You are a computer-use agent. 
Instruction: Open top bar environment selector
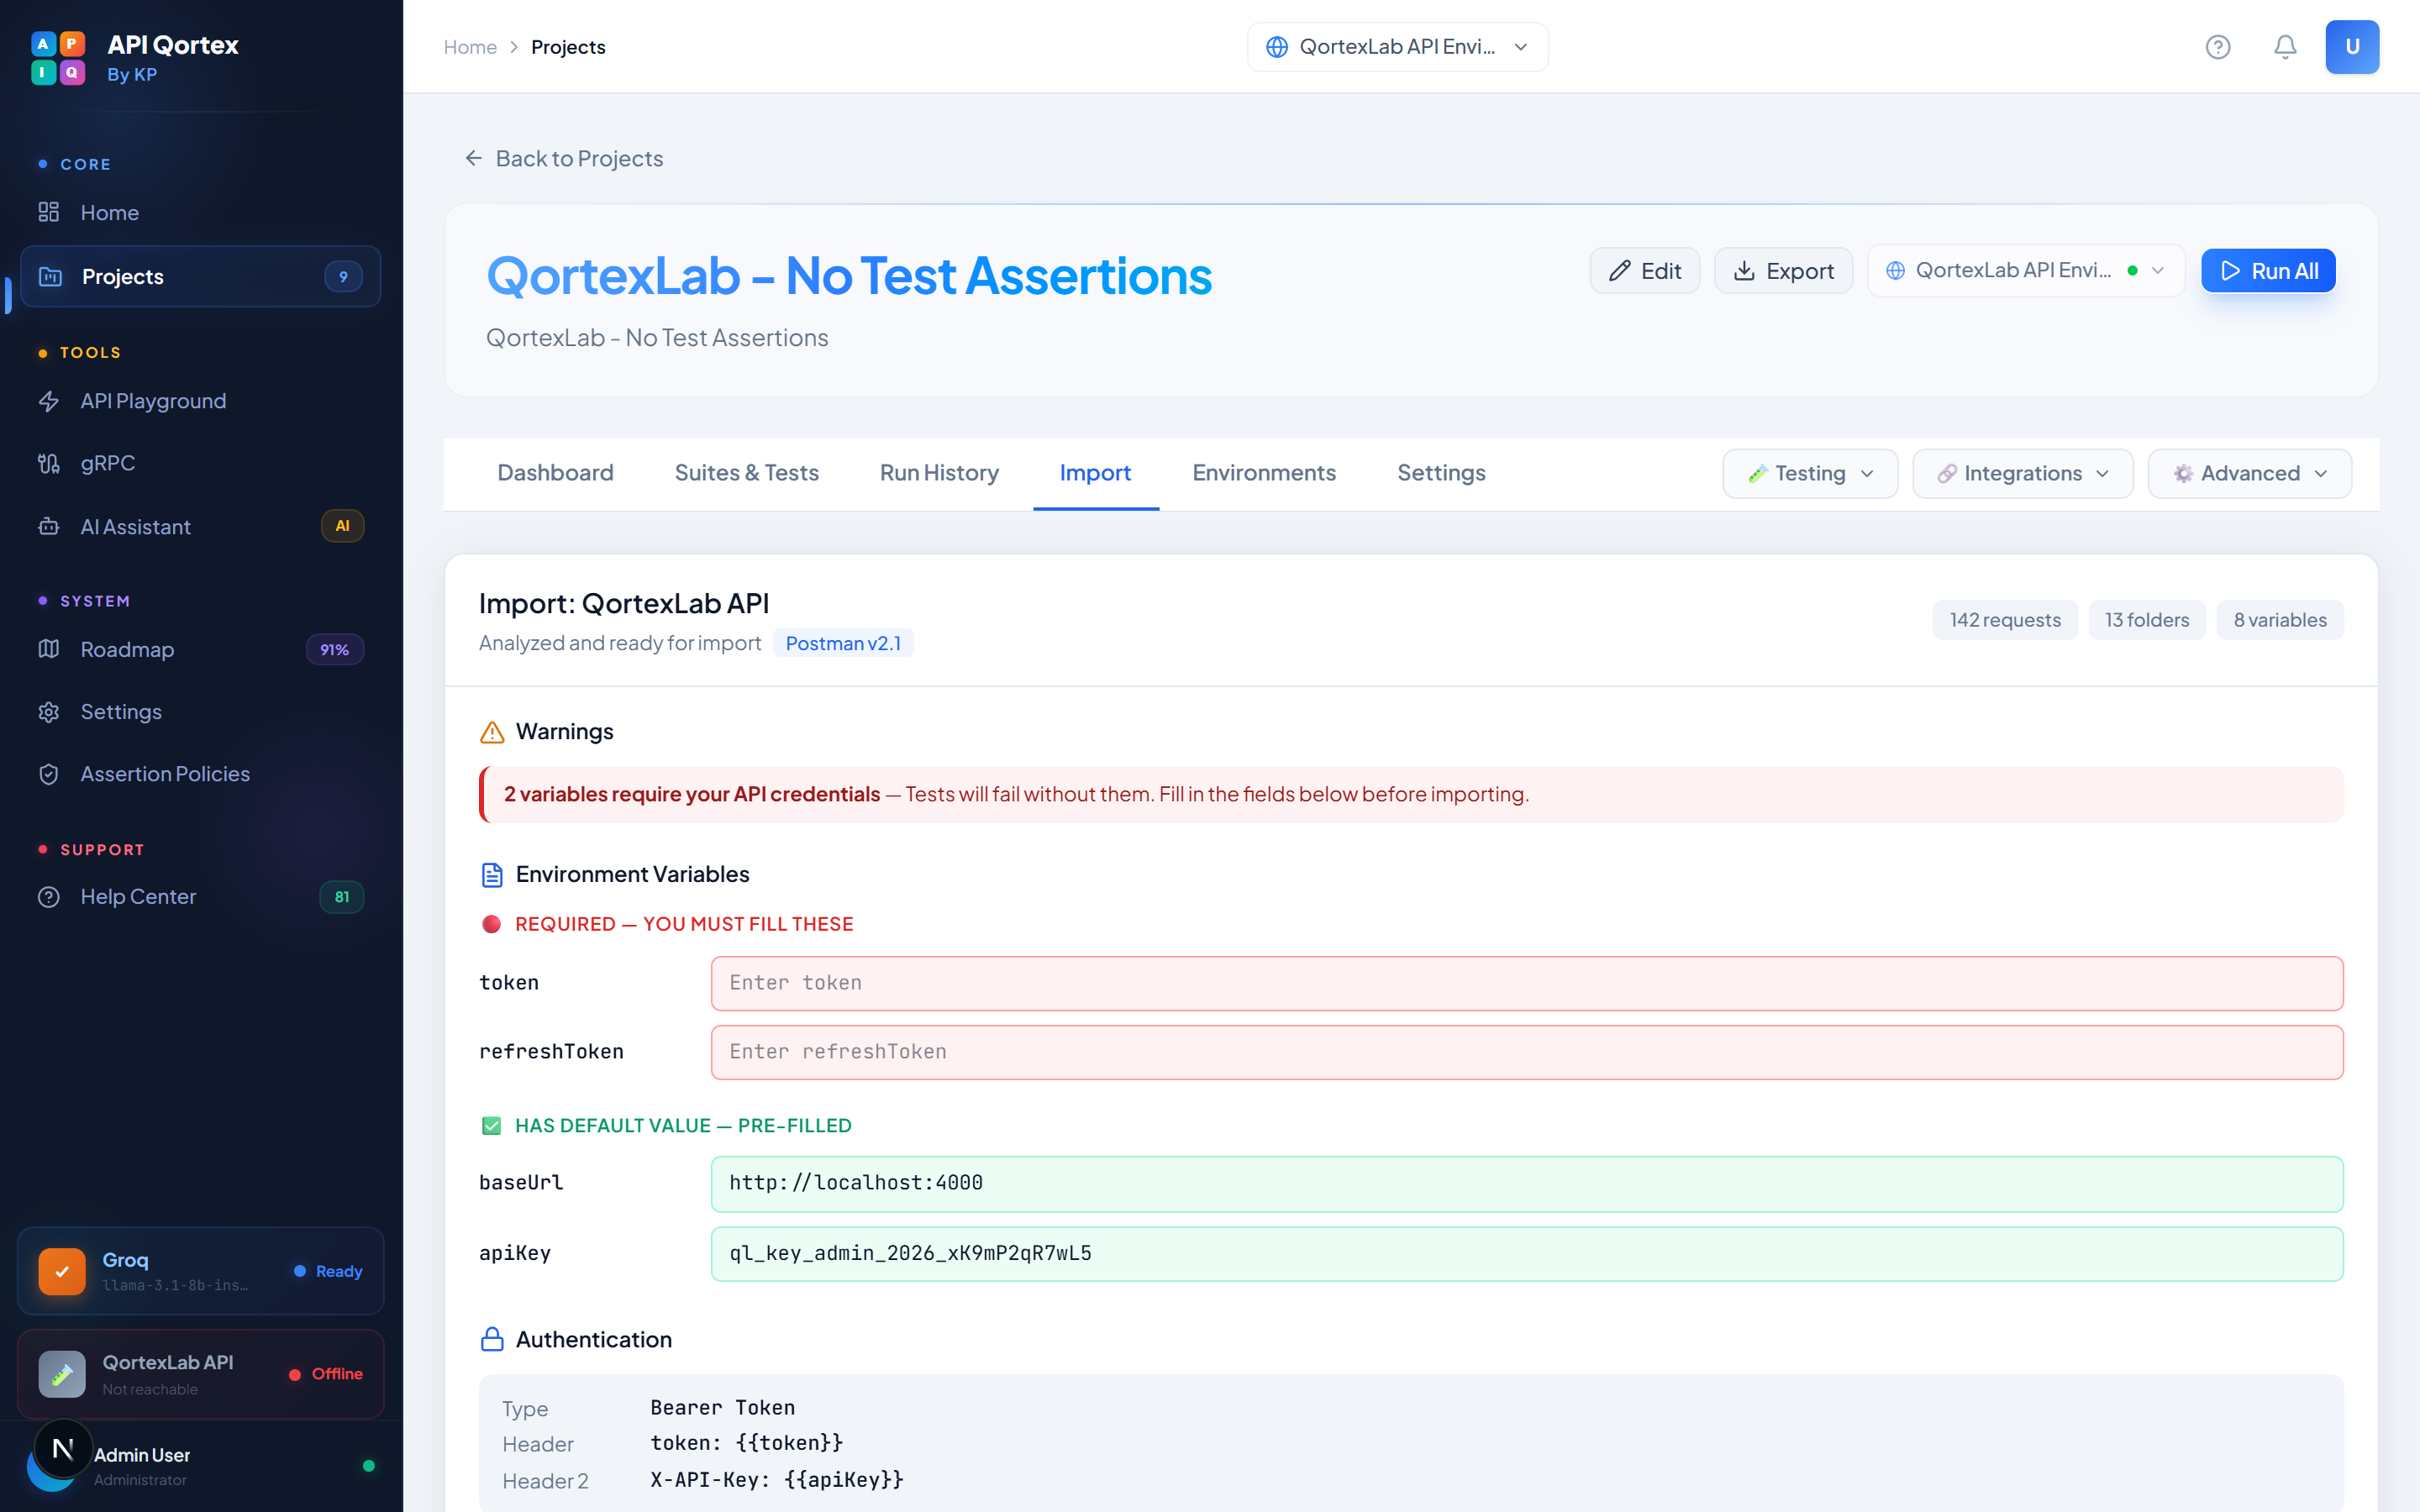[x=1397, y=47]
